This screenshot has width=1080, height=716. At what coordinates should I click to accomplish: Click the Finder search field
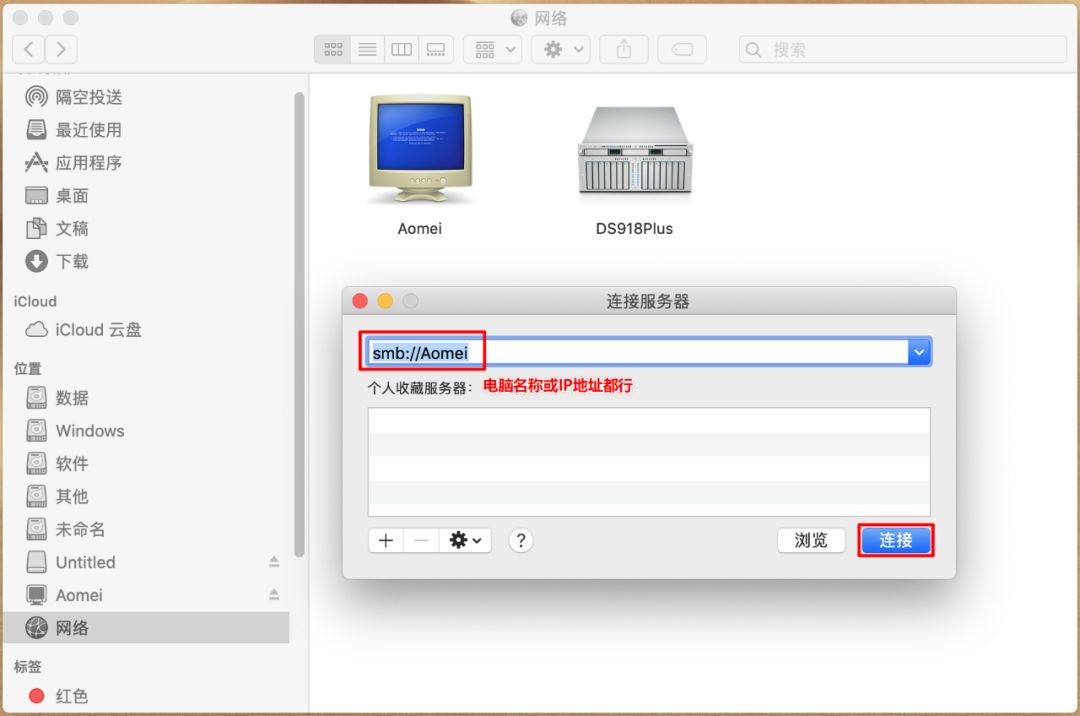[902, 50]
